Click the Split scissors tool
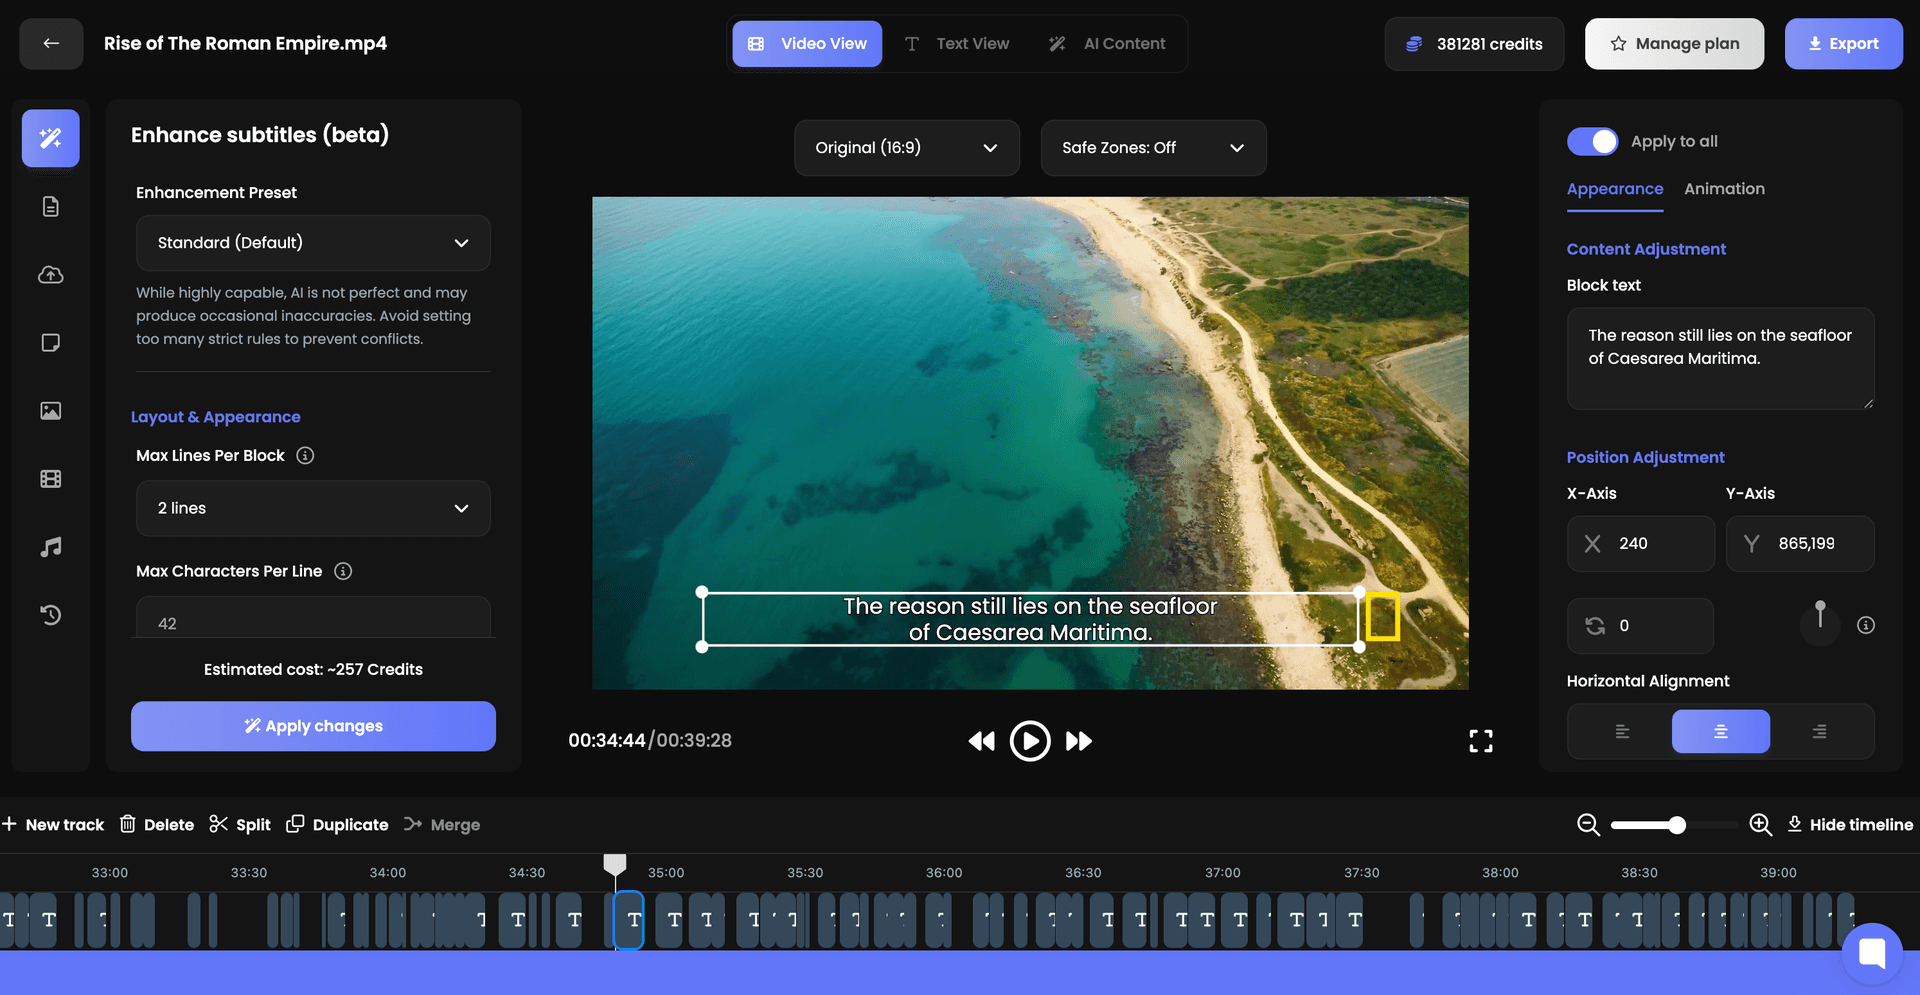The image size is (1920, 995). click(x=240, y=824)
